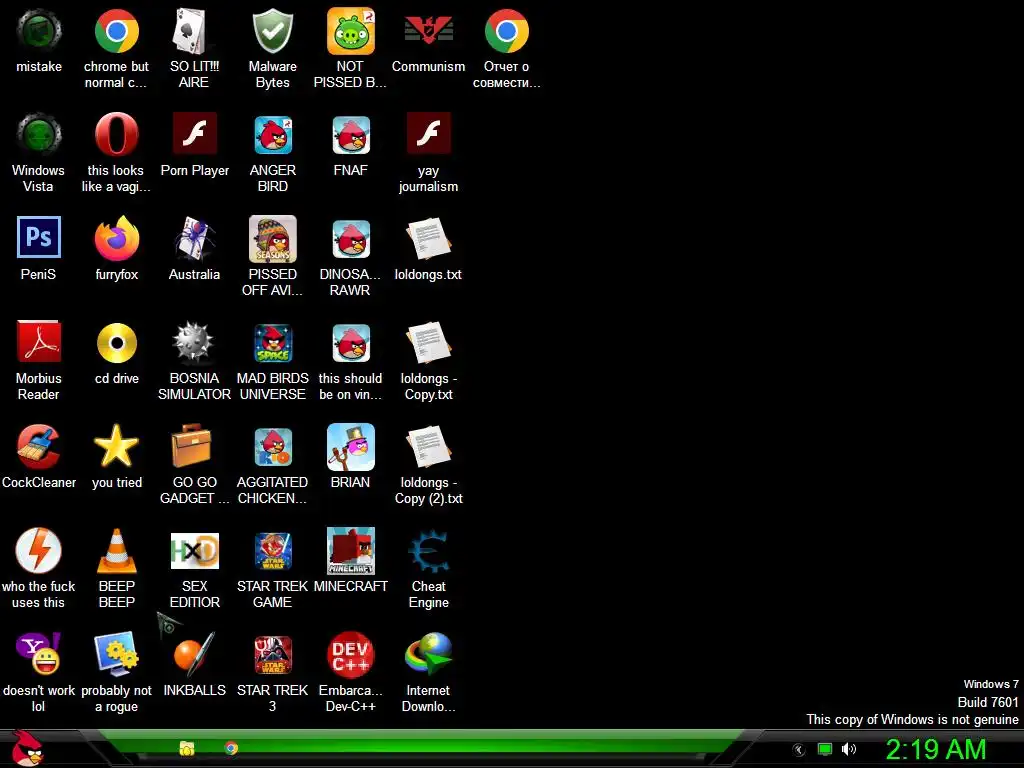Screen dimensions: 1024x768
Task: Launch Embarca... Dev-C++ icon
Action: pyautogui.click(x=351, y=655)
